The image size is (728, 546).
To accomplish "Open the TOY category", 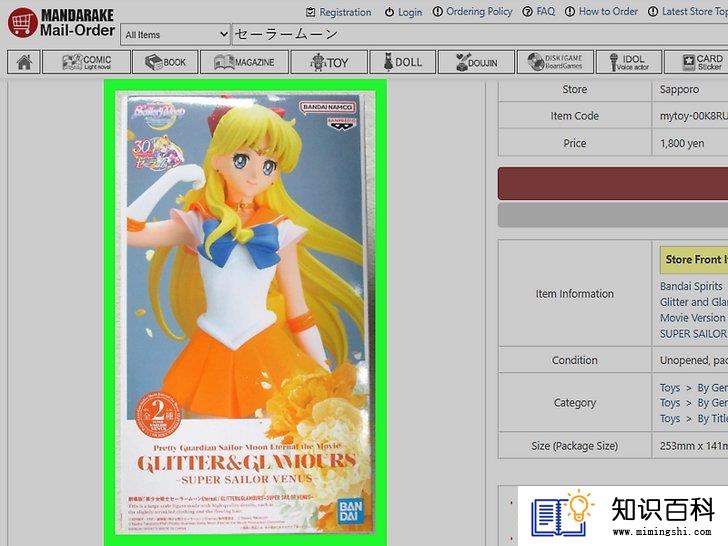I will point(329,62).
